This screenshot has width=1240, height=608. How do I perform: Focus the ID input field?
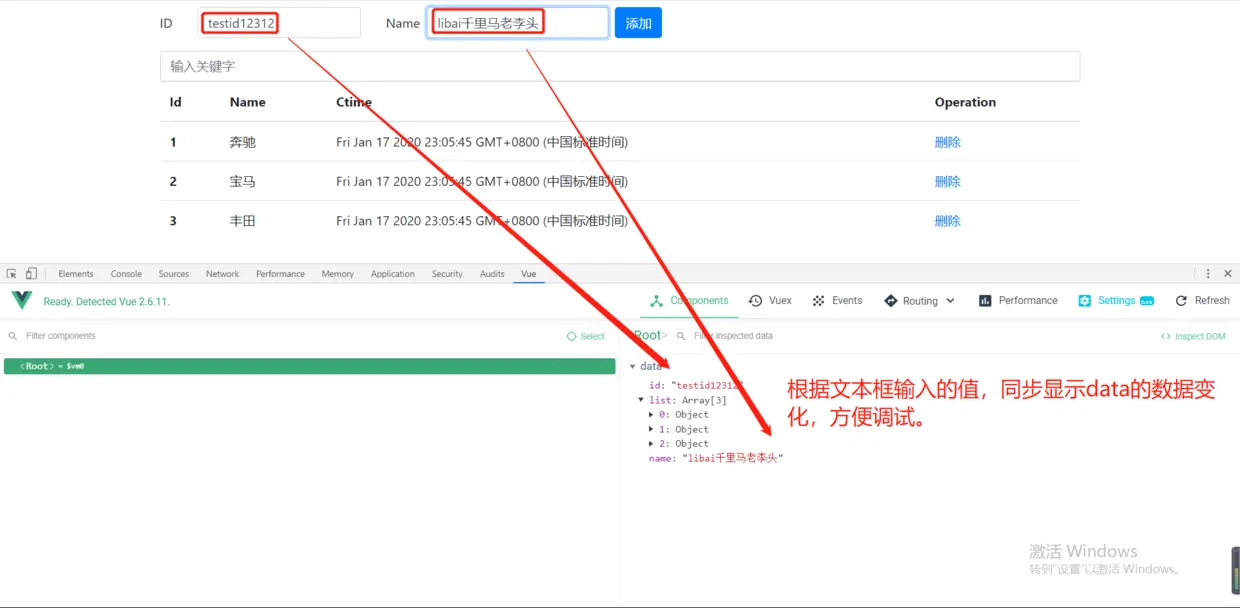(x=279, y=23)
